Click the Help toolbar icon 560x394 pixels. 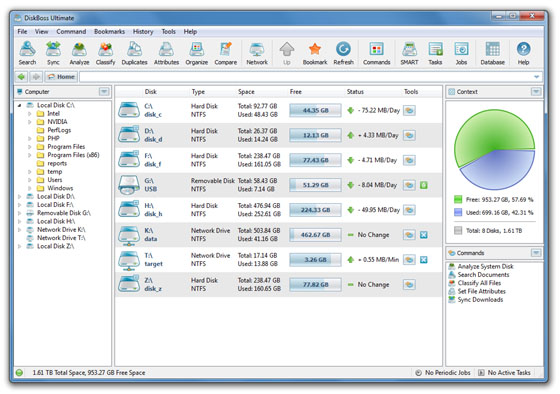tap(523, 53)
